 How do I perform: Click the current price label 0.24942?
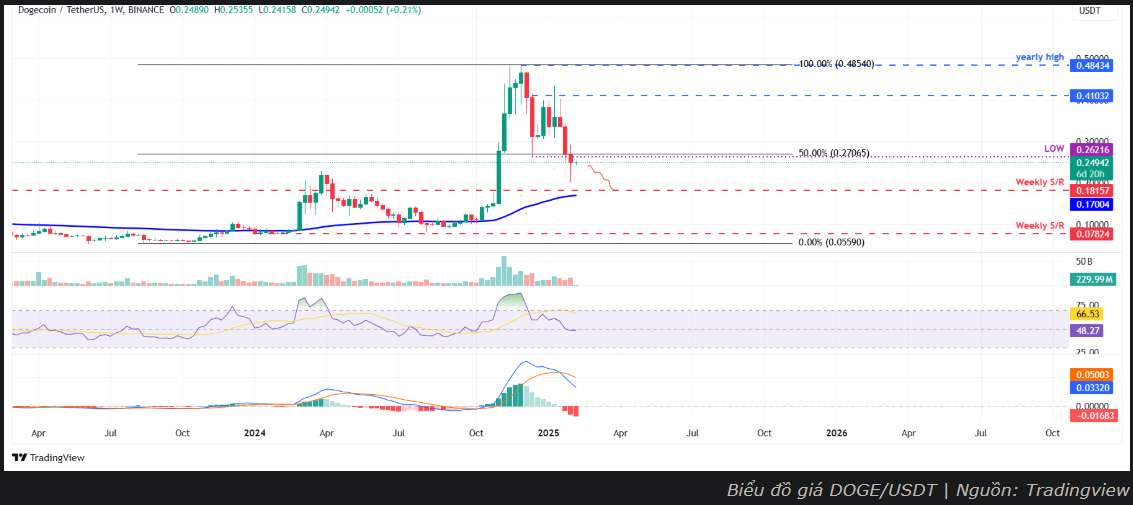[x=1092, y=163]
